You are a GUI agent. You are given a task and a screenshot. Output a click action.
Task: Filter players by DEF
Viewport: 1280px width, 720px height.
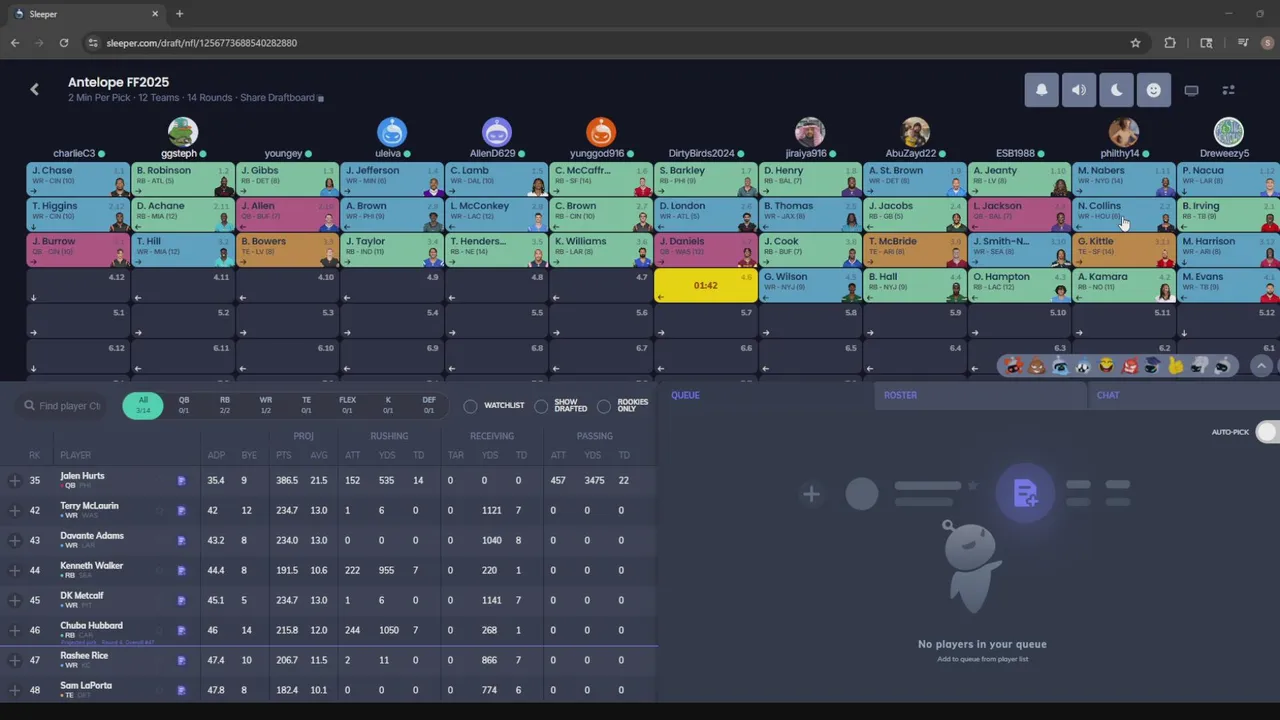429,405
